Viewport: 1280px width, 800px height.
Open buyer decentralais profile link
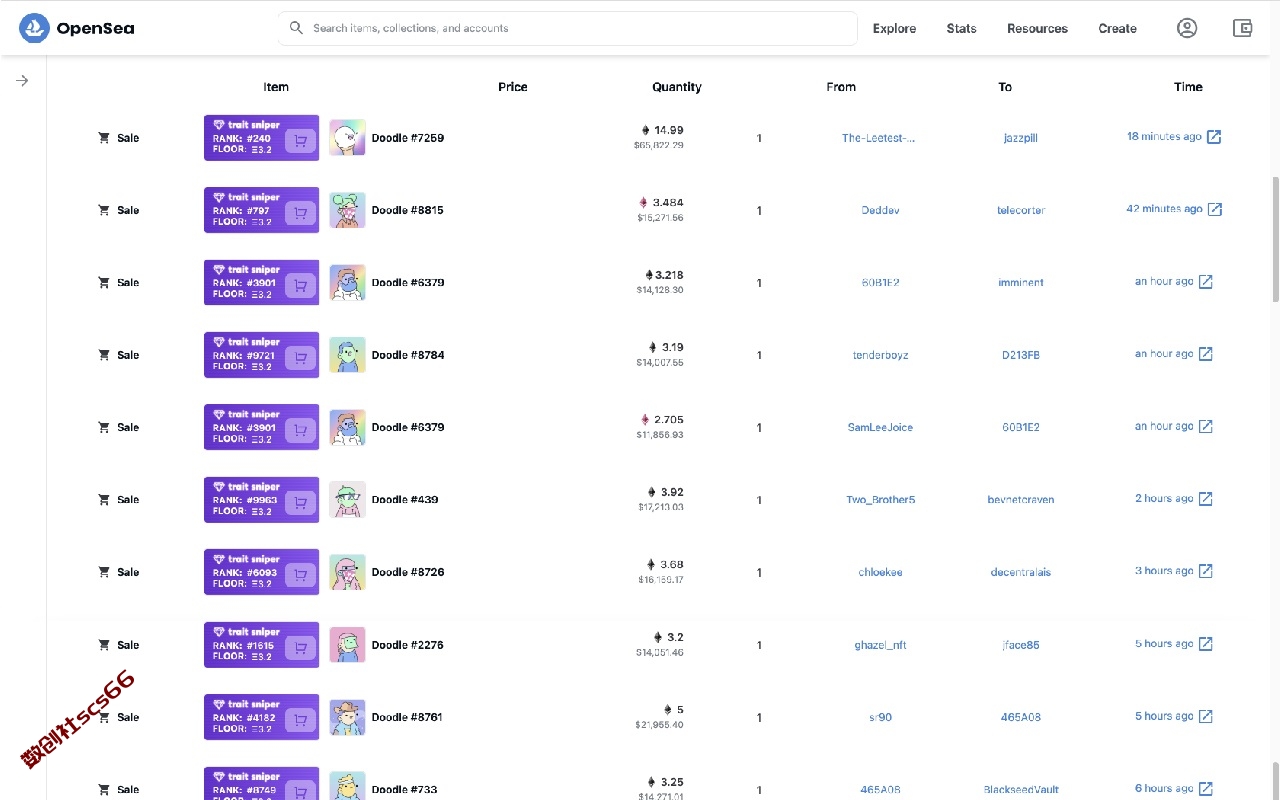pyautogui.click(x=1021, y=572)
